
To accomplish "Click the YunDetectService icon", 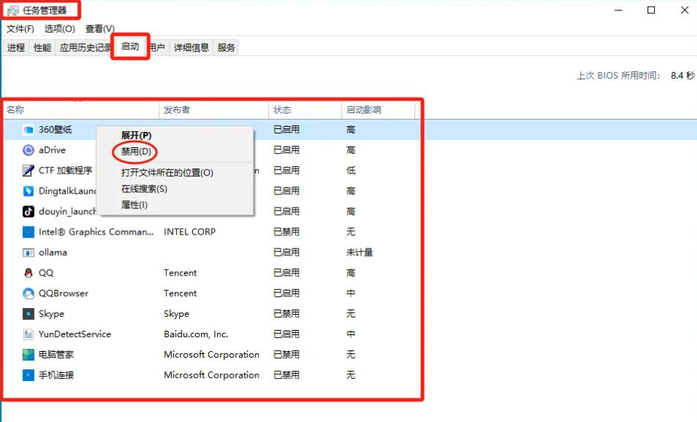I will coord(28,334).
